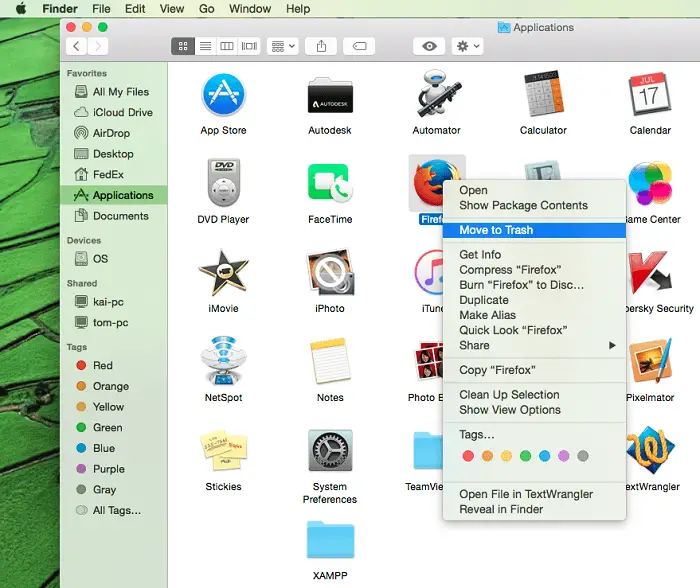Select the DVD Player app icon

pyautogui.click(x=223, y=182)
